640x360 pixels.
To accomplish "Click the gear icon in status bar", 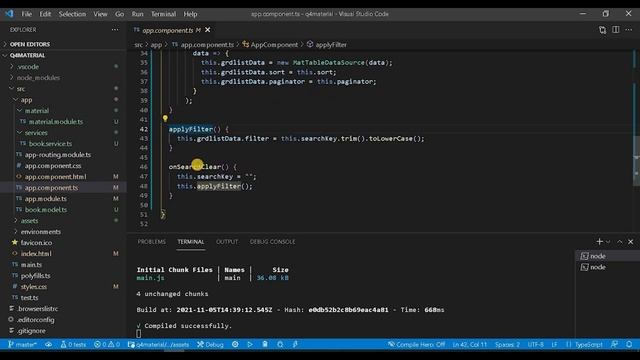I will 235,344.
